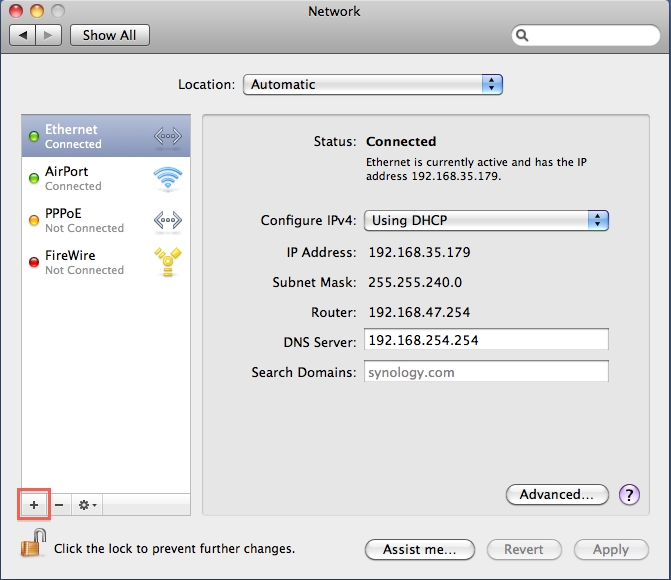Open the purple help question mark button

[629, 495]
